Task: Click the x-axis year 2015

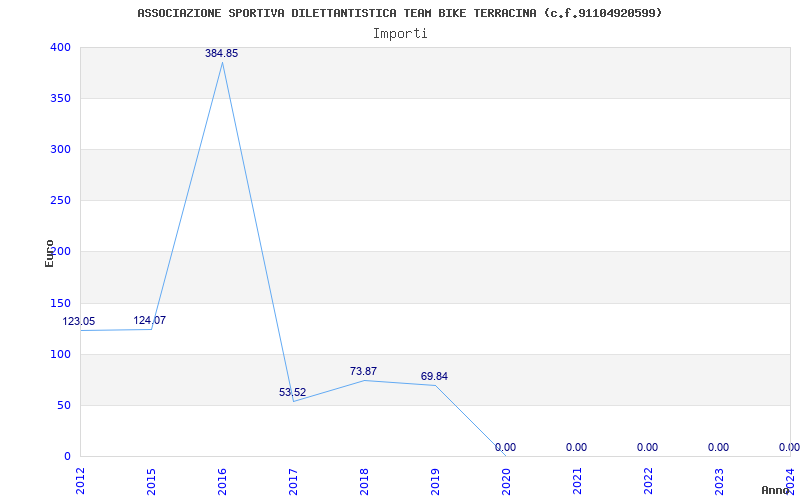Action: click(x=151, y=482)
